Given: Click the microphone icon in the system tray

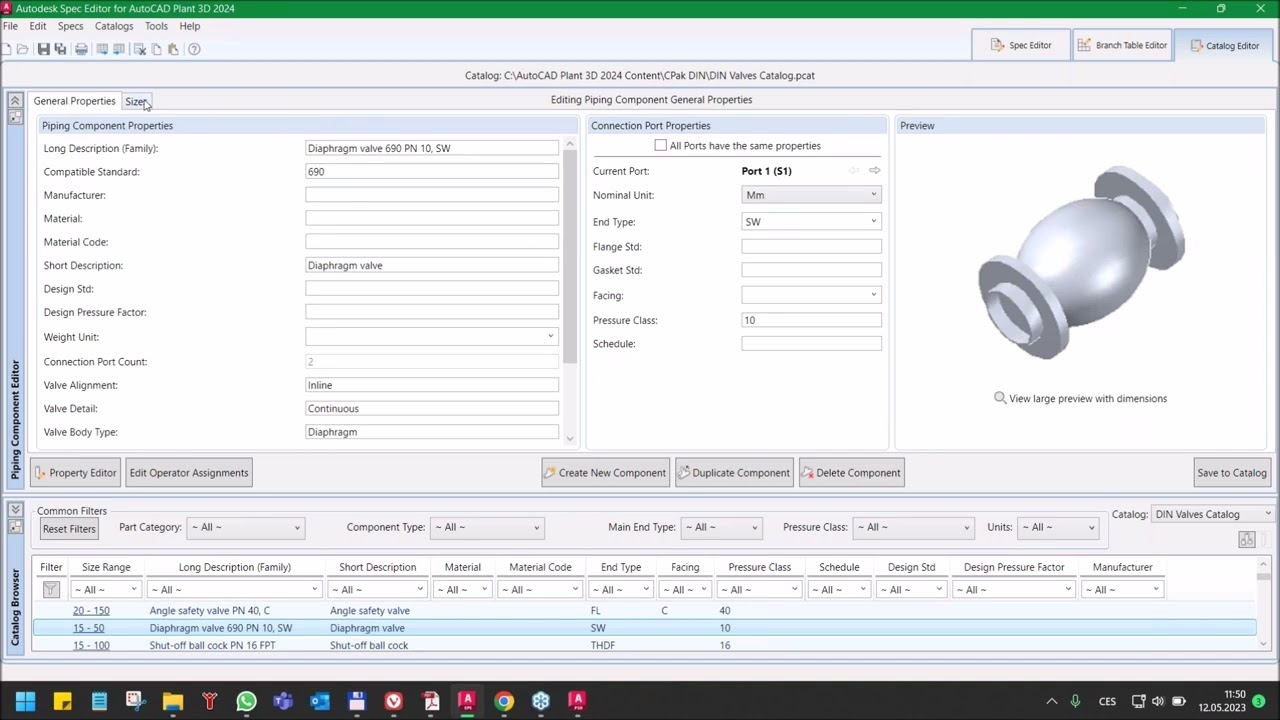Looking at the screenshot, I should [x=1075, y=701].
